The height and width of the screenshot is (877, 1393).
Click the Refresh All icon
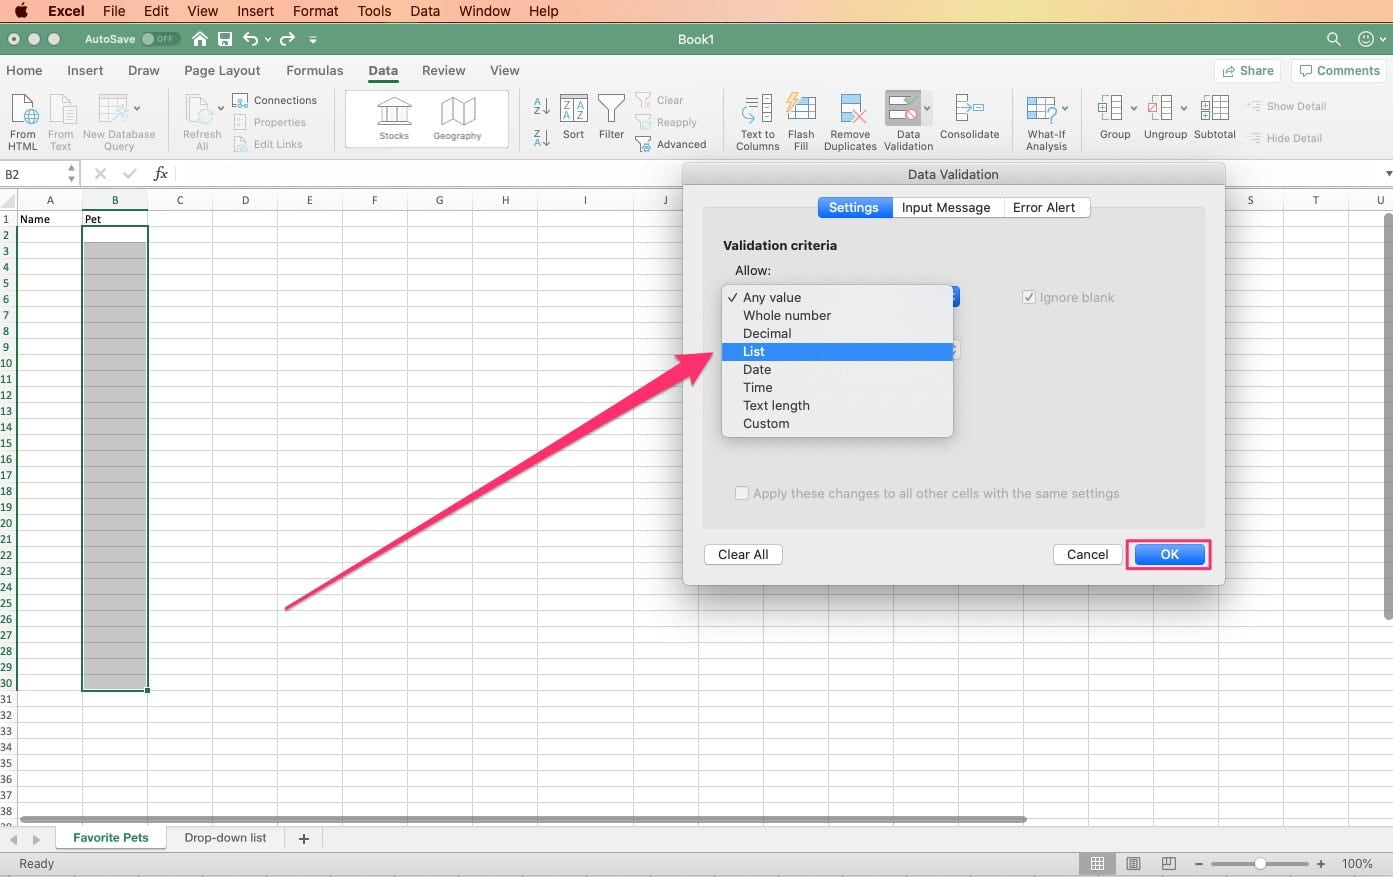click(200, 110)
